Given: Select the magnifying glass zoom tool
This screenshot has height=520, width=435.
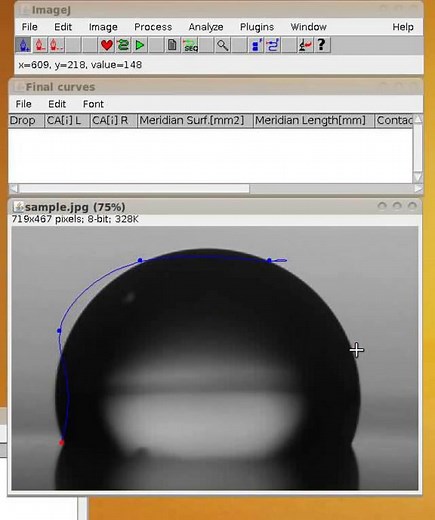Looking at the screenshot, I should coord(222,45).
